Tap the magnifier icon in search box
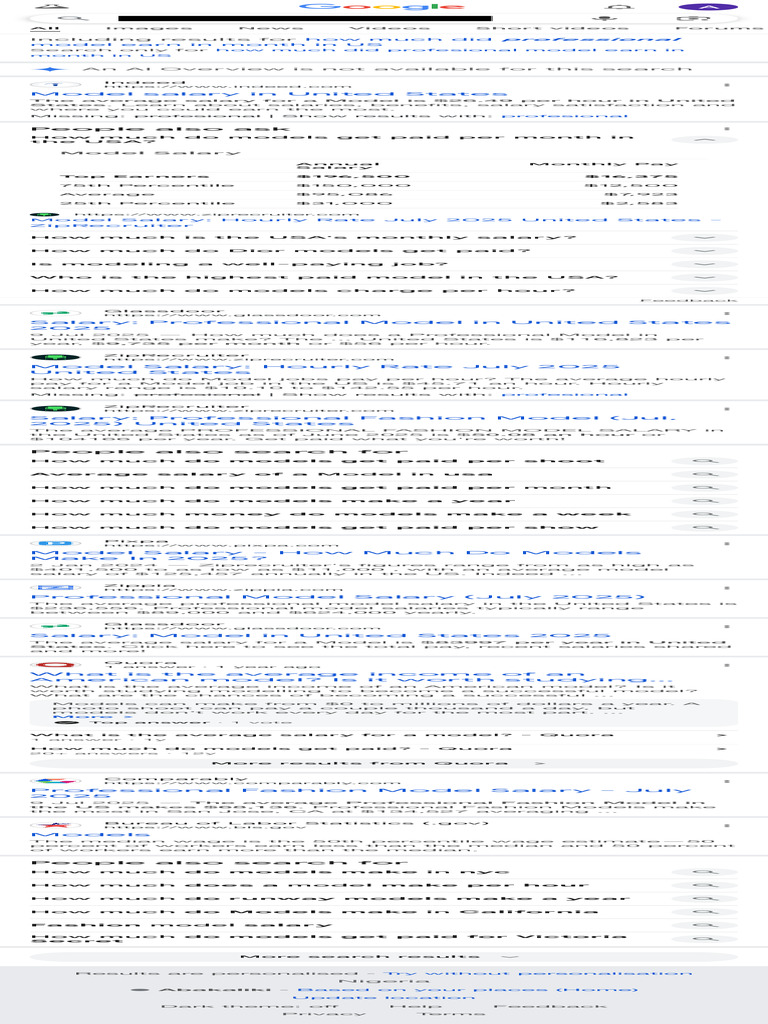 tap(74, 19)
